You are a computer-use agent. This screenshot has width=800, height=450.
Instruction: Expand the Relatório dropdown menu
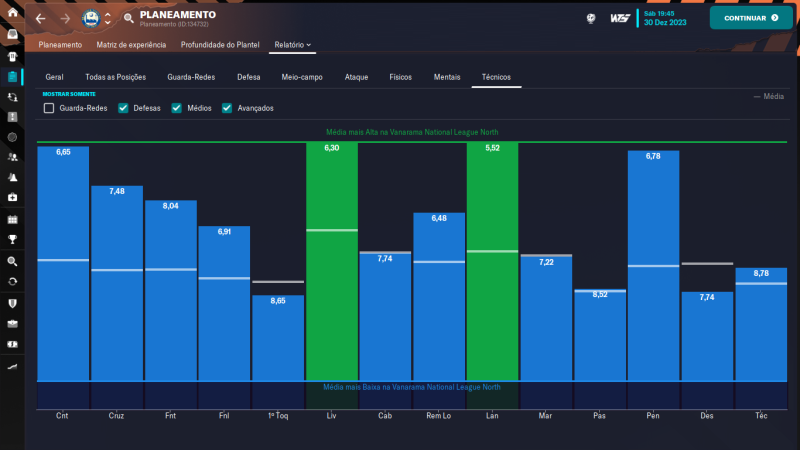tap(293, 45)
